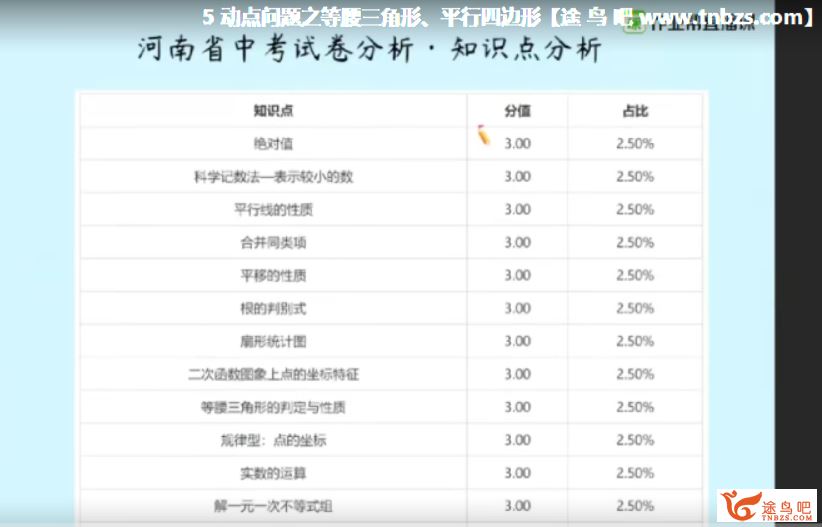822x527 pixels.
Task: Click 2.50% in the 解一元一次不等式组 row
Action: (635, 506)
